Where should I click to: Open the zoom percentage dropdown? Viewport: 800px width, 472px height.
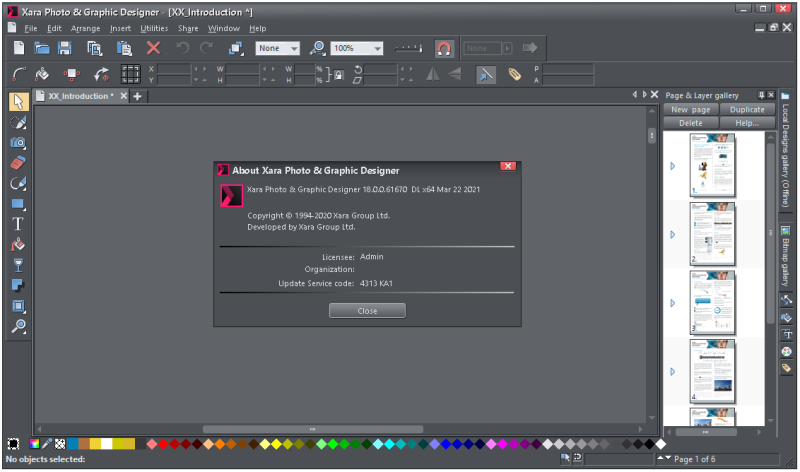click(x=377, y=48)
